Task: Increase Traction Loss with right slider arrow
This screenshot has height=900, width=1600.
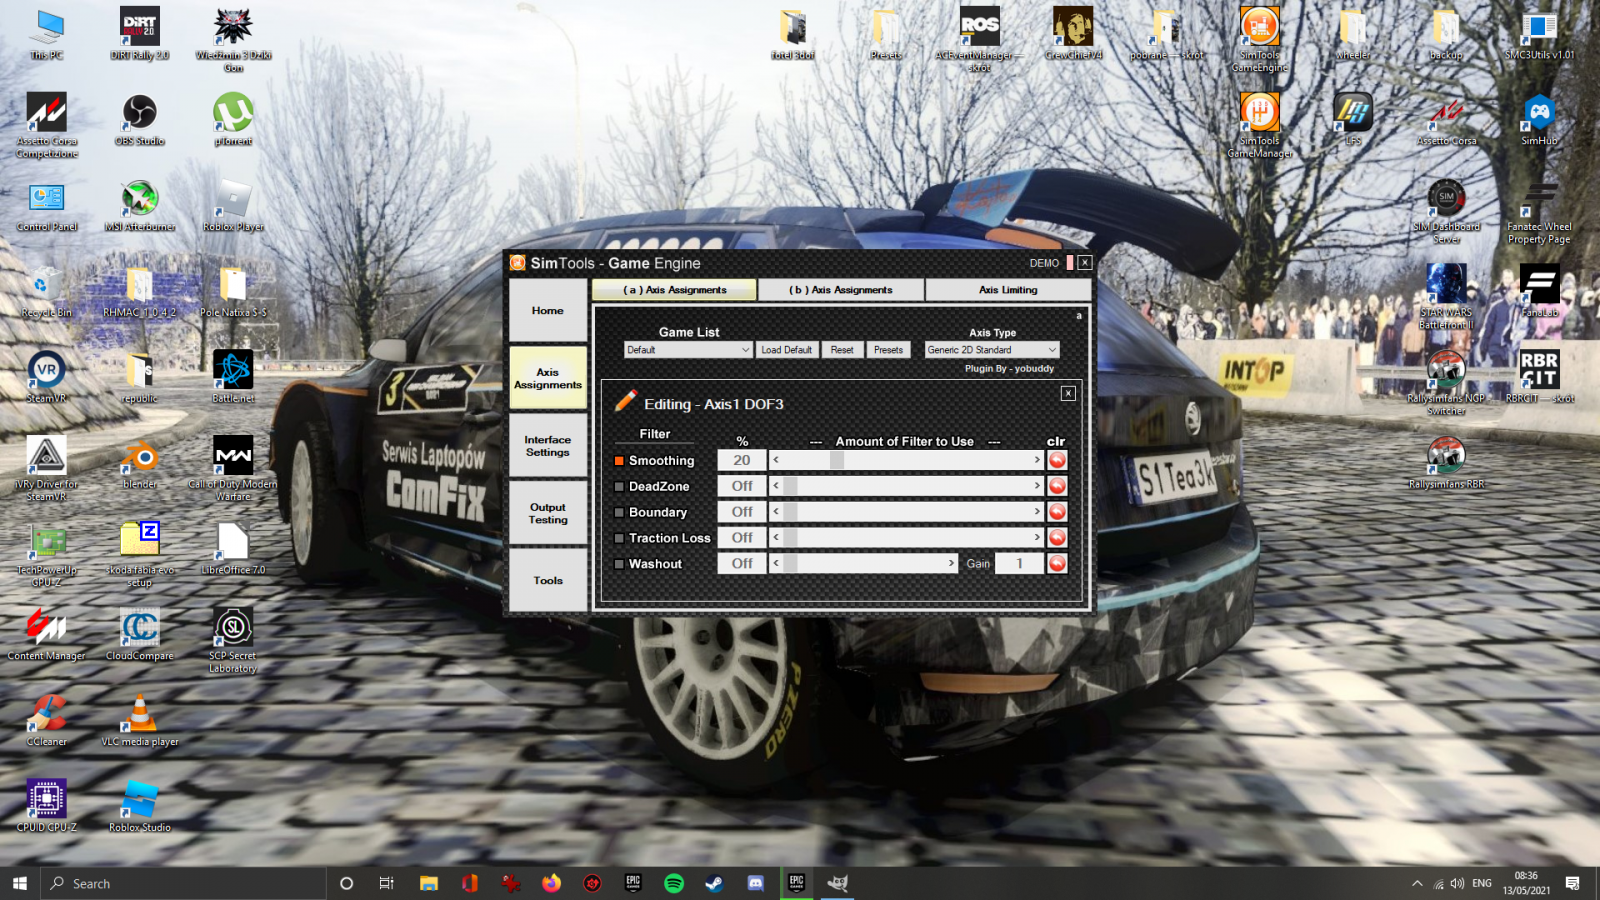Action: 1037,538
